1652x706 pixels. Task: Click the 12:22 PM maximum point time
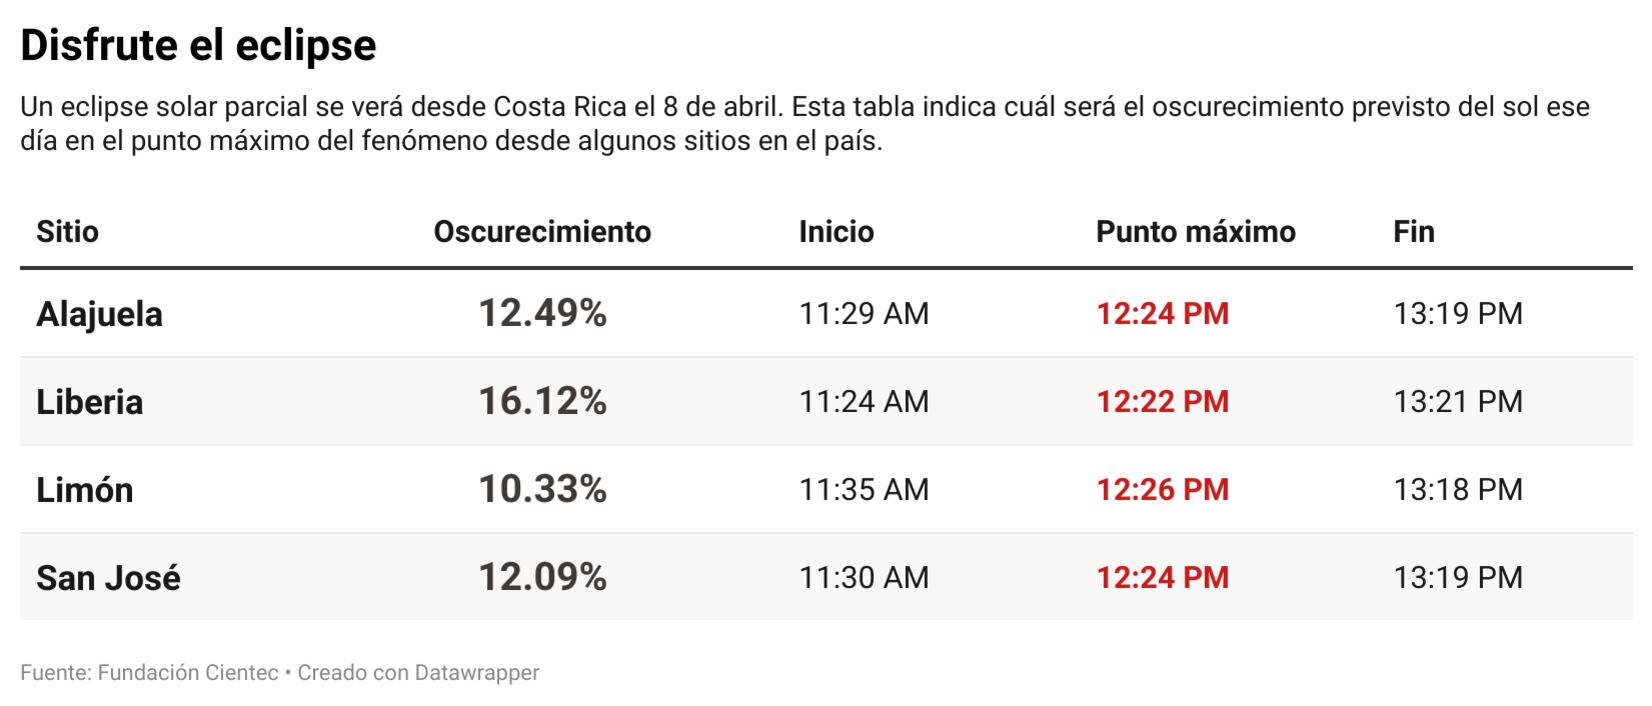point(1162,401)
